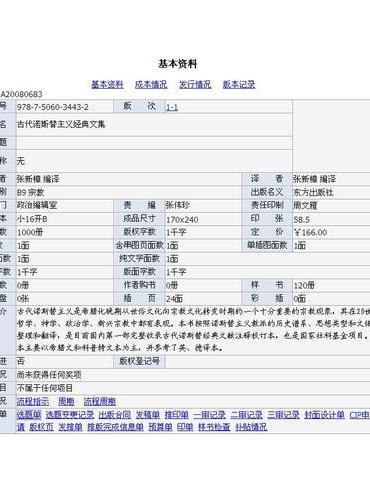This screenshot has height=500, width=370.
Task: Open the 选题单 form link
Action: [29, 415]
